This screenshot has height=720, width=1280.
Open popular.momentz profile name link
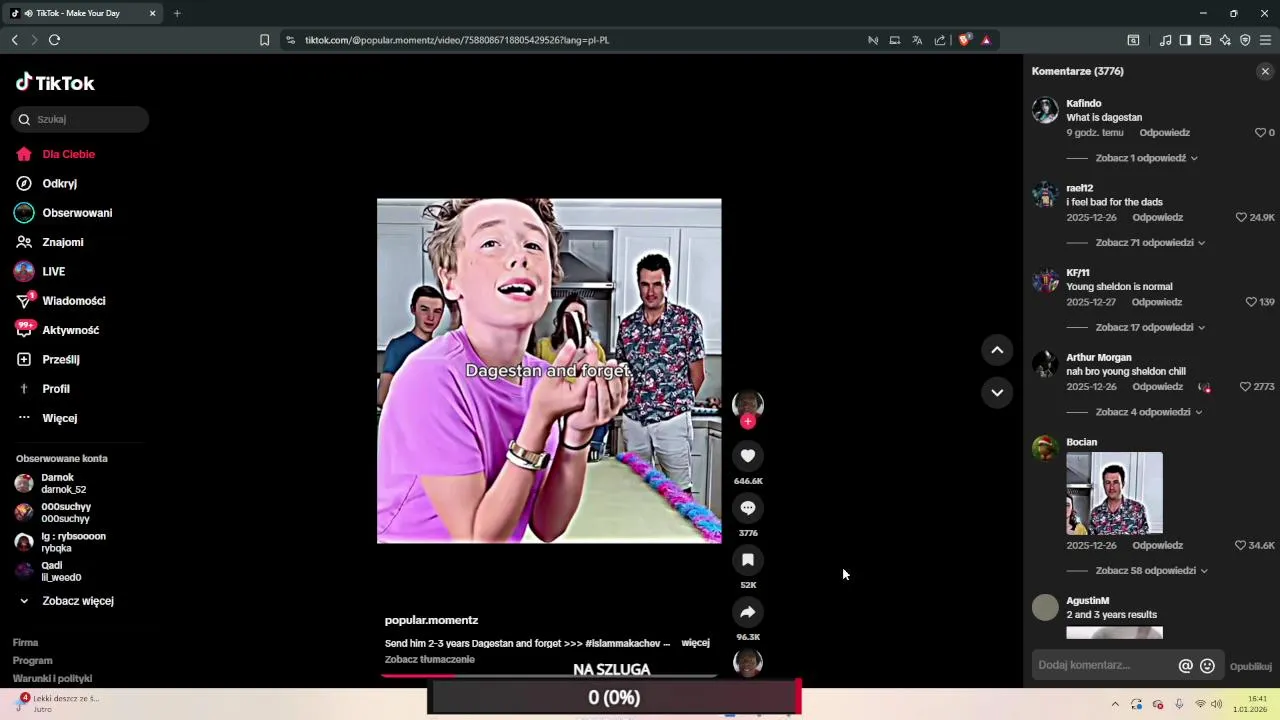point(431,620)
